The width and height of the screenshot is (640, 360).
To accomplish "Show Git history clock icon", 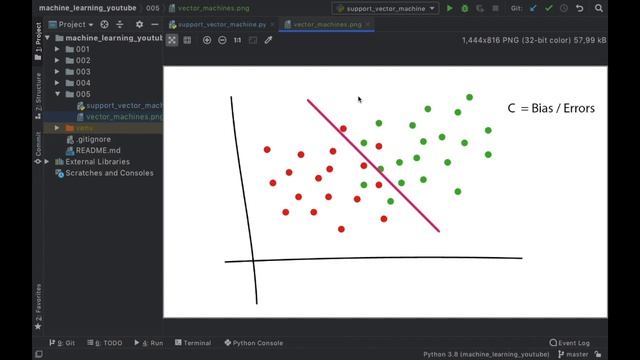I will [x=564, y=8].
